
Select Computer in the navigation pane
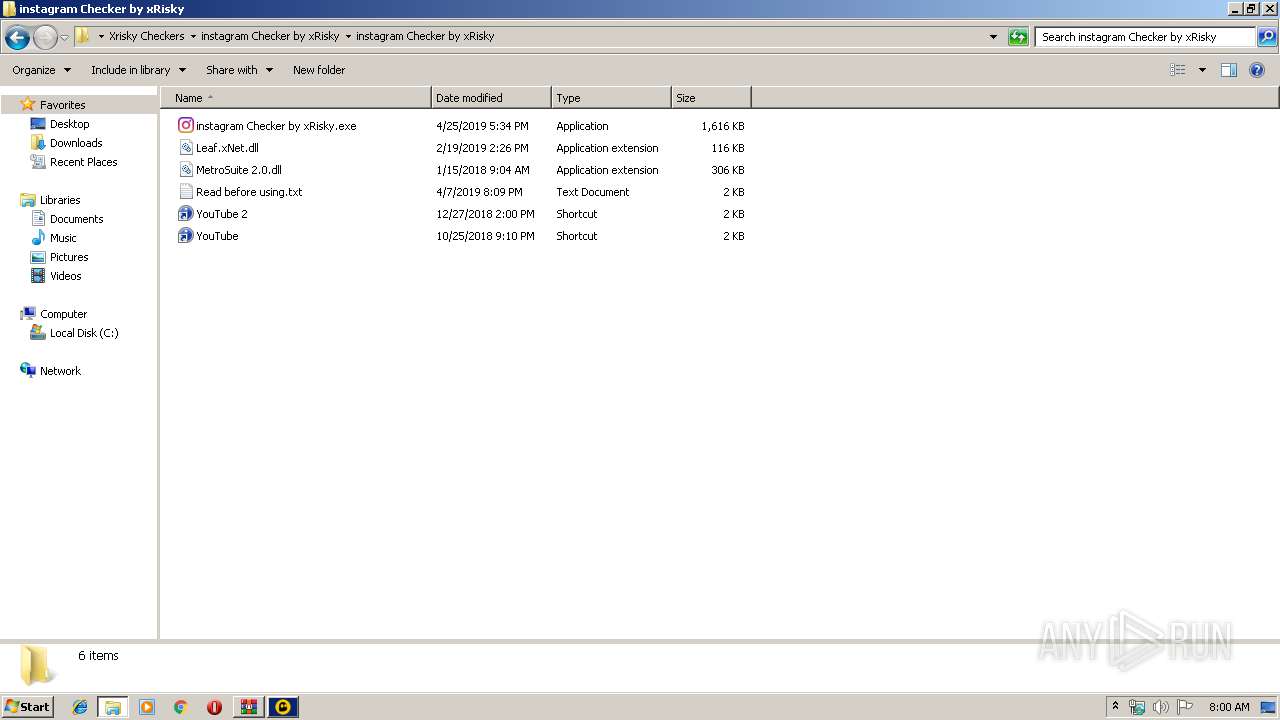tap(63, 314)
